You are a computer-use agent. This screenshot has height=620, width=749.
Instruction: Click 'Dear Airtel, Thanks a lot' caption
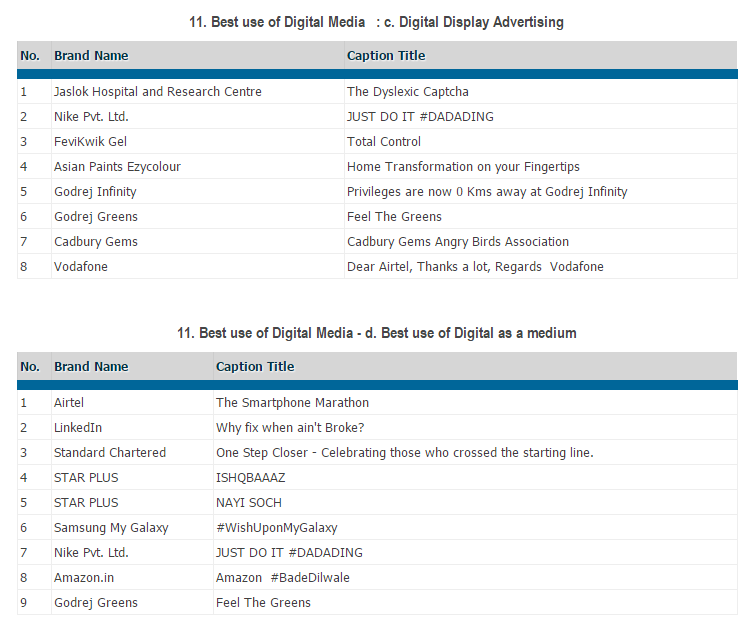coord(475,267)
